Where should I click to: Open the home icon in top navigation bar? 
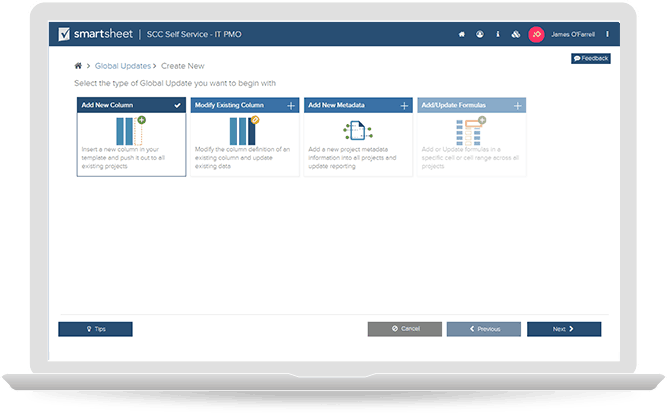click(x=461, y=34)
